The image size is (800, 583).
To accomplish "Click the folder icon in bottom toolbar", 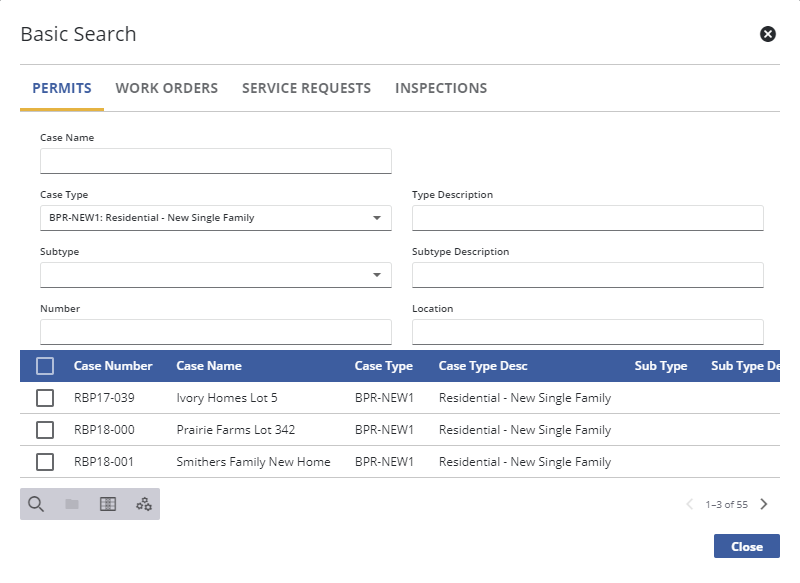I will (72, 504).
